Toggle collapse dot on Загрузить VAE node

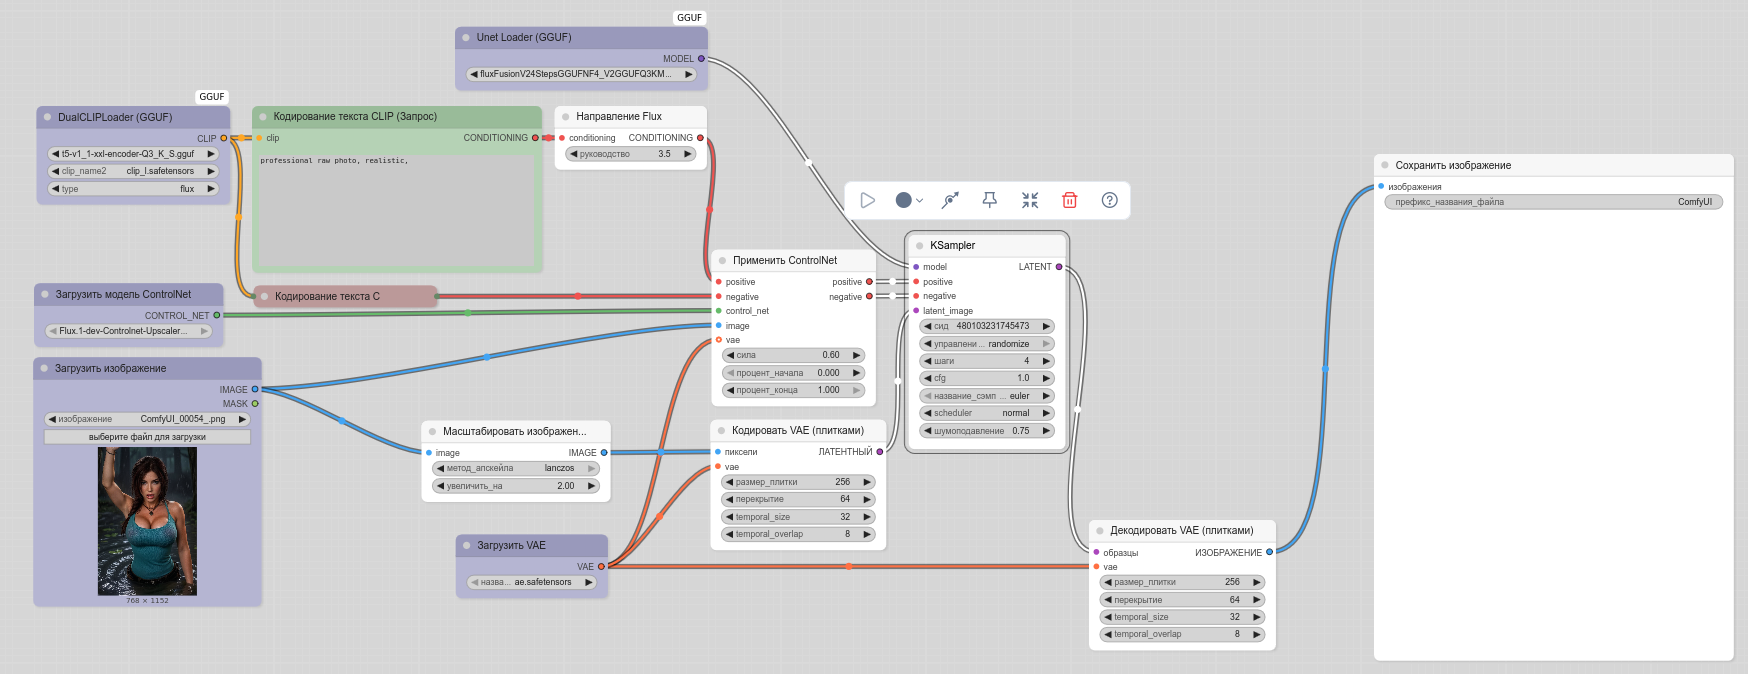pyautogui.click(x=467, y=545)
